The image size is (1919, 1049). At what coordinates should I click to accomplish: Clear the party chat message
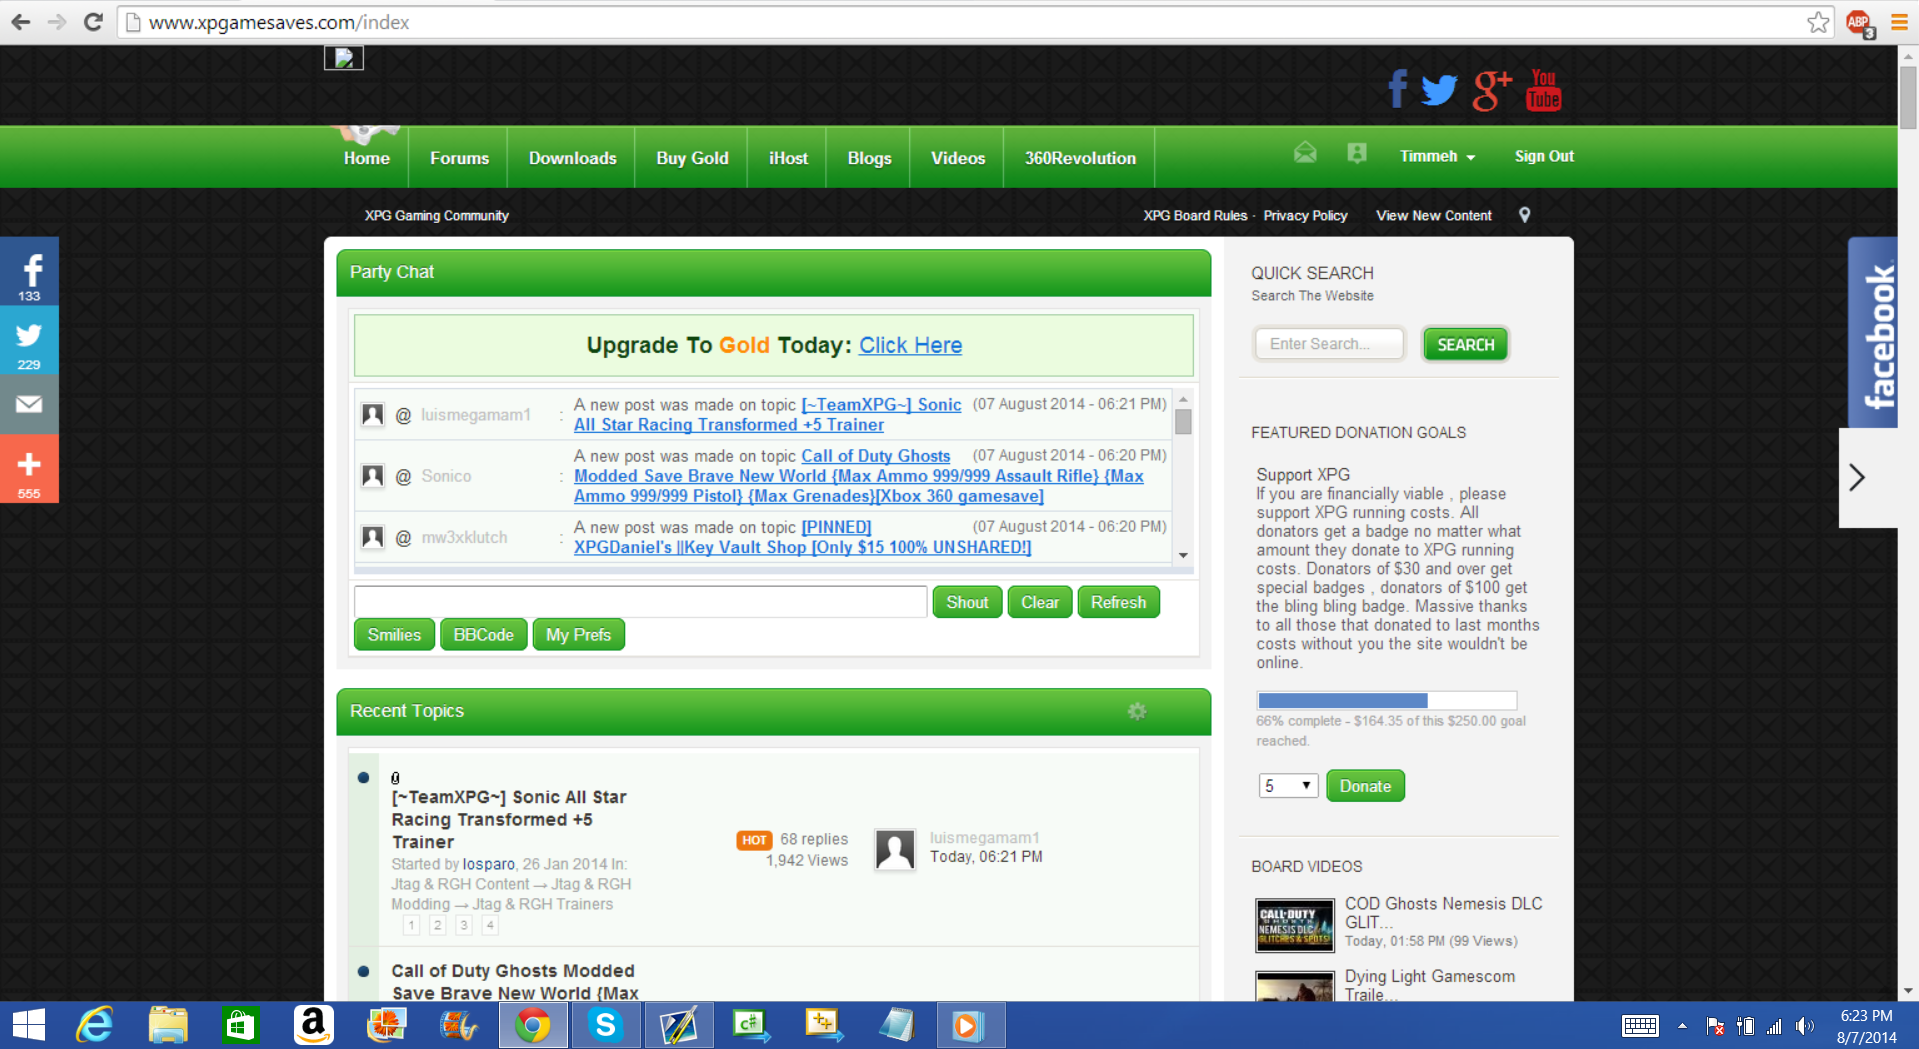pos(1040,602)
